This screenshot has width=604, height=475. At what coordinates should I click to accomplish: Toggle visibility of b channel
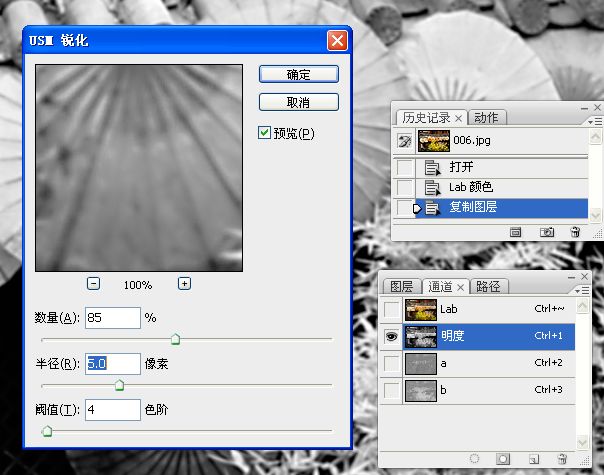pos(392,391)
